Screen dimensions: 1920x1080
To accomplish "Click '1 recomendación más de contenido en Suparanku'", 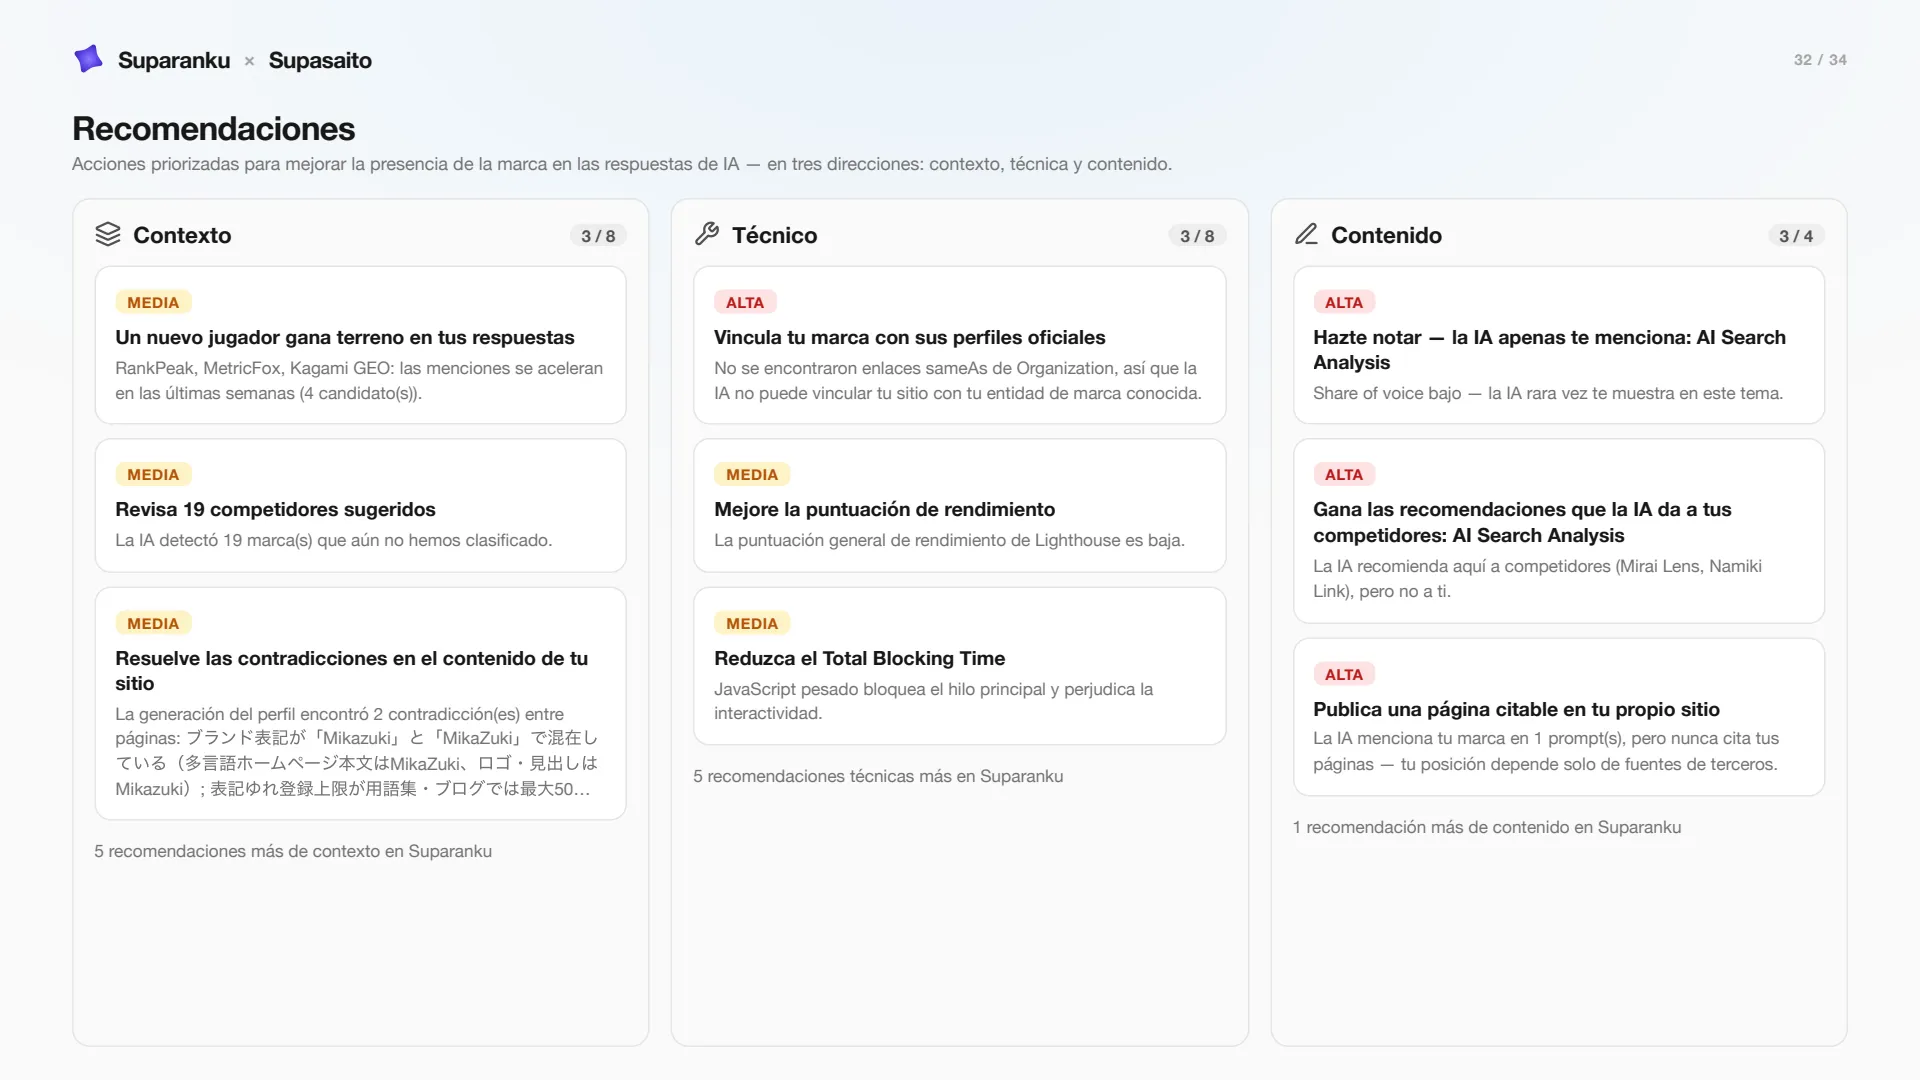I will pos(1487,827).
